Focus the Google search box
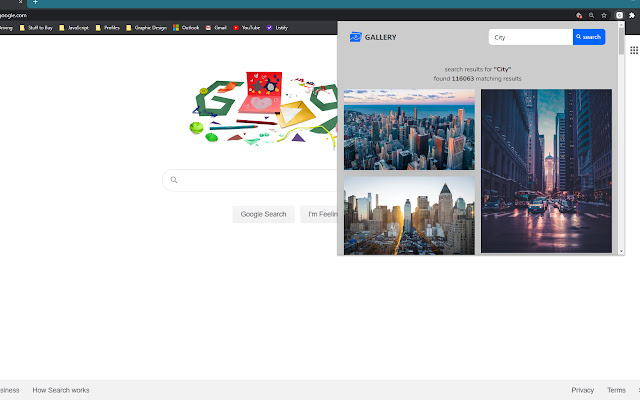 [250, 180]
